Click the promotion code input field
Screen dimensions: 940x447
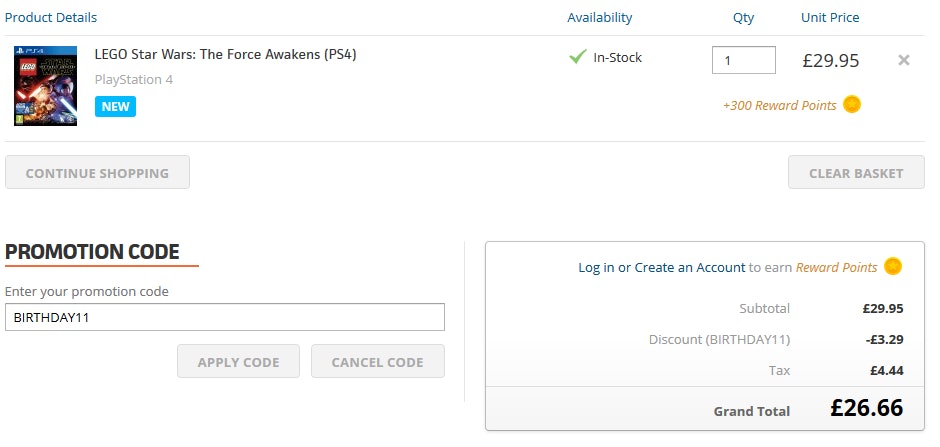pyautogui.click(x=224, y=317)
